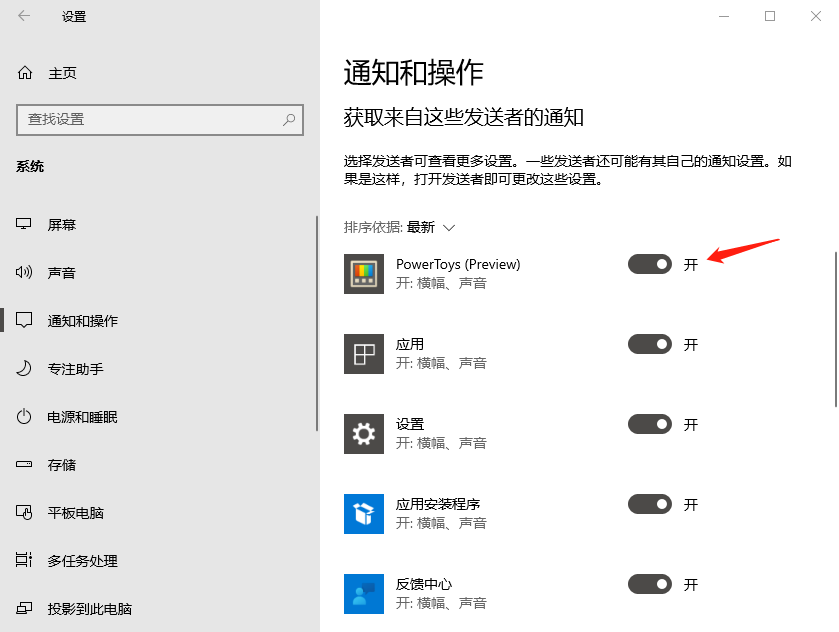Open the search suggestions in 查找设置 box
The height and width of the screenshot is (632, 839).
[x=289, y=119]
